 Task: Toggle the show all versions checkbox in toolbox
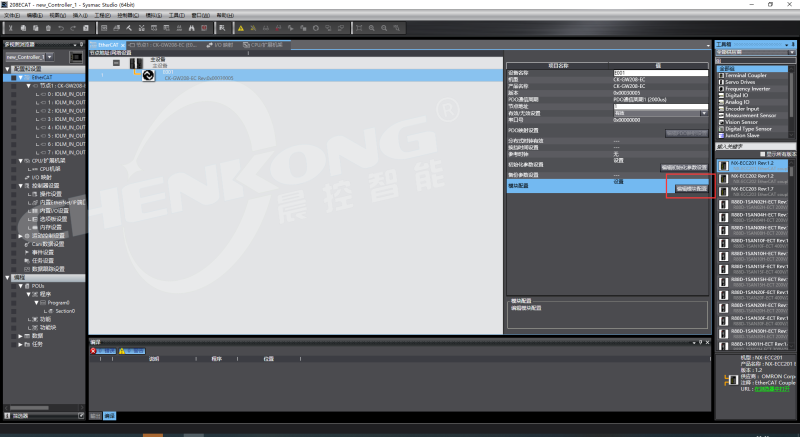click(x=763, y=154)
